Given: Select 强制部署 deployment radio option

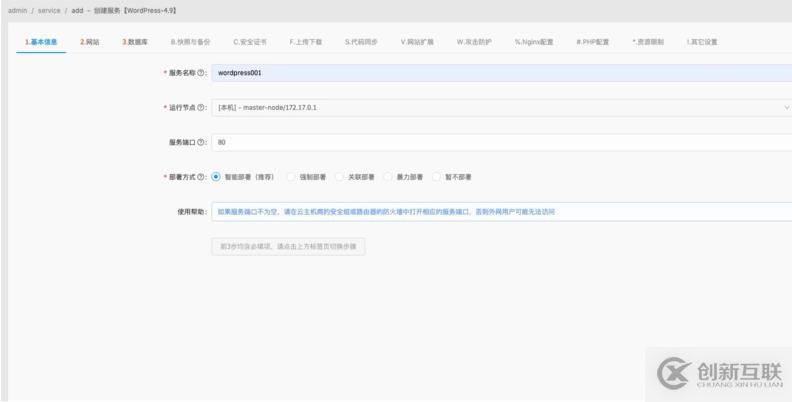Looking at the screenshot, I should tap(291, 177).
